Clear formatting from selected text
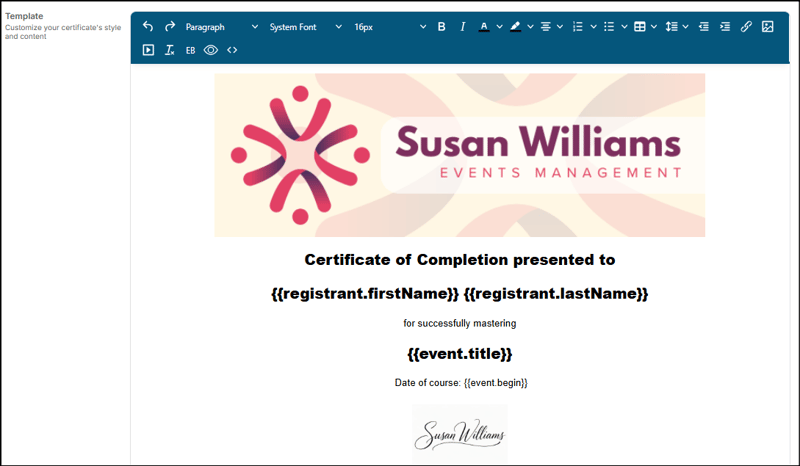The height and width of the screenshot is (466, 800). pos(169,50)
